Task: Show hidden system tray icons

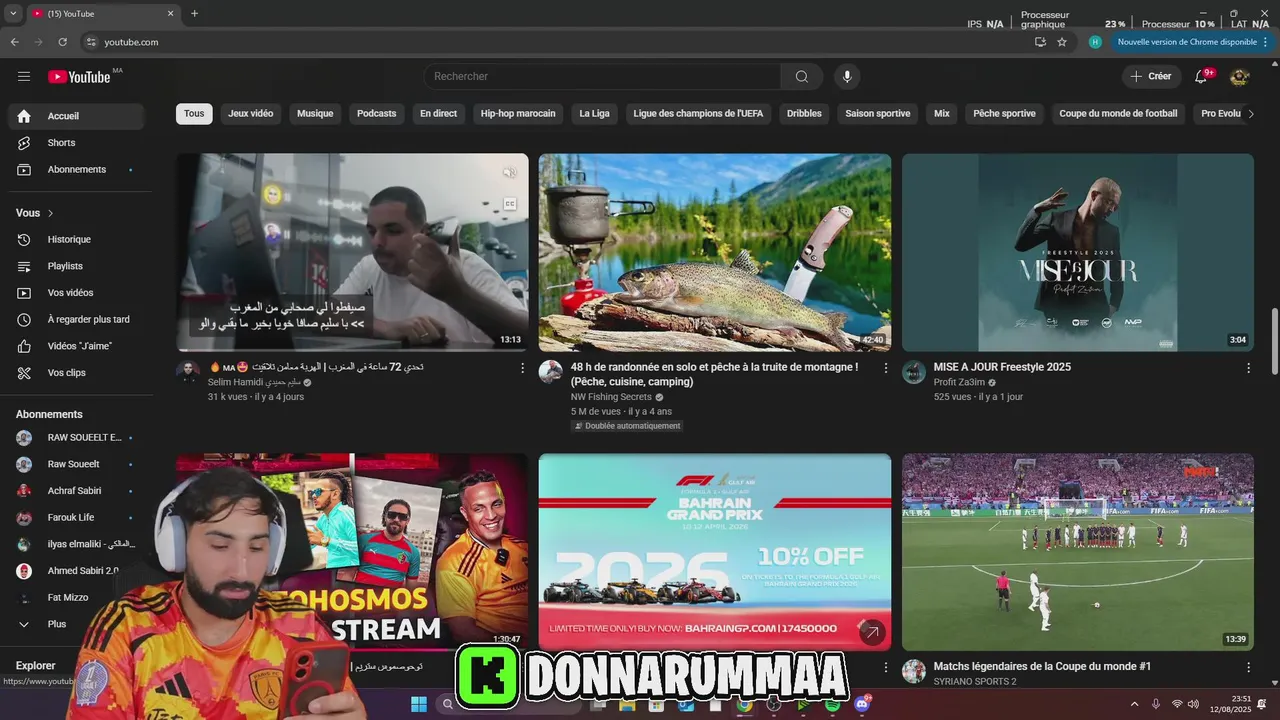Action: tap(1134, 704)
